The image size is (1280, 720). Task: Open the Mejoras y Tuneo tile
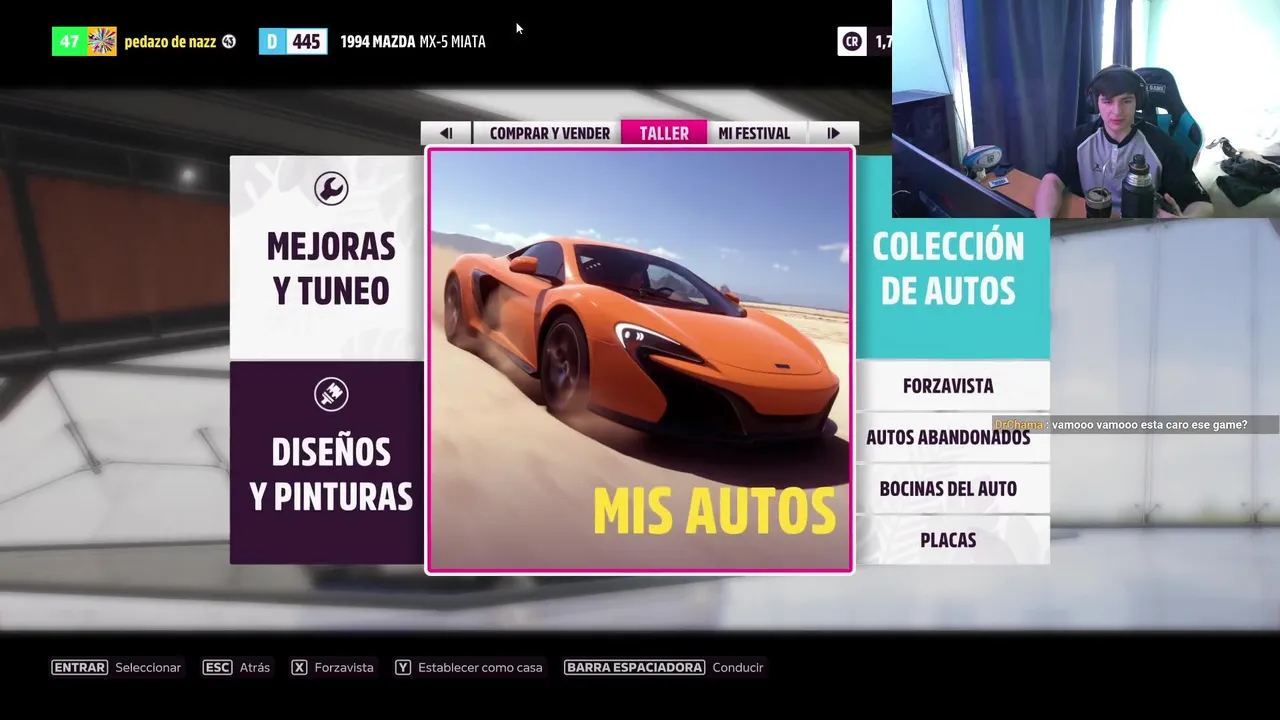327,257
